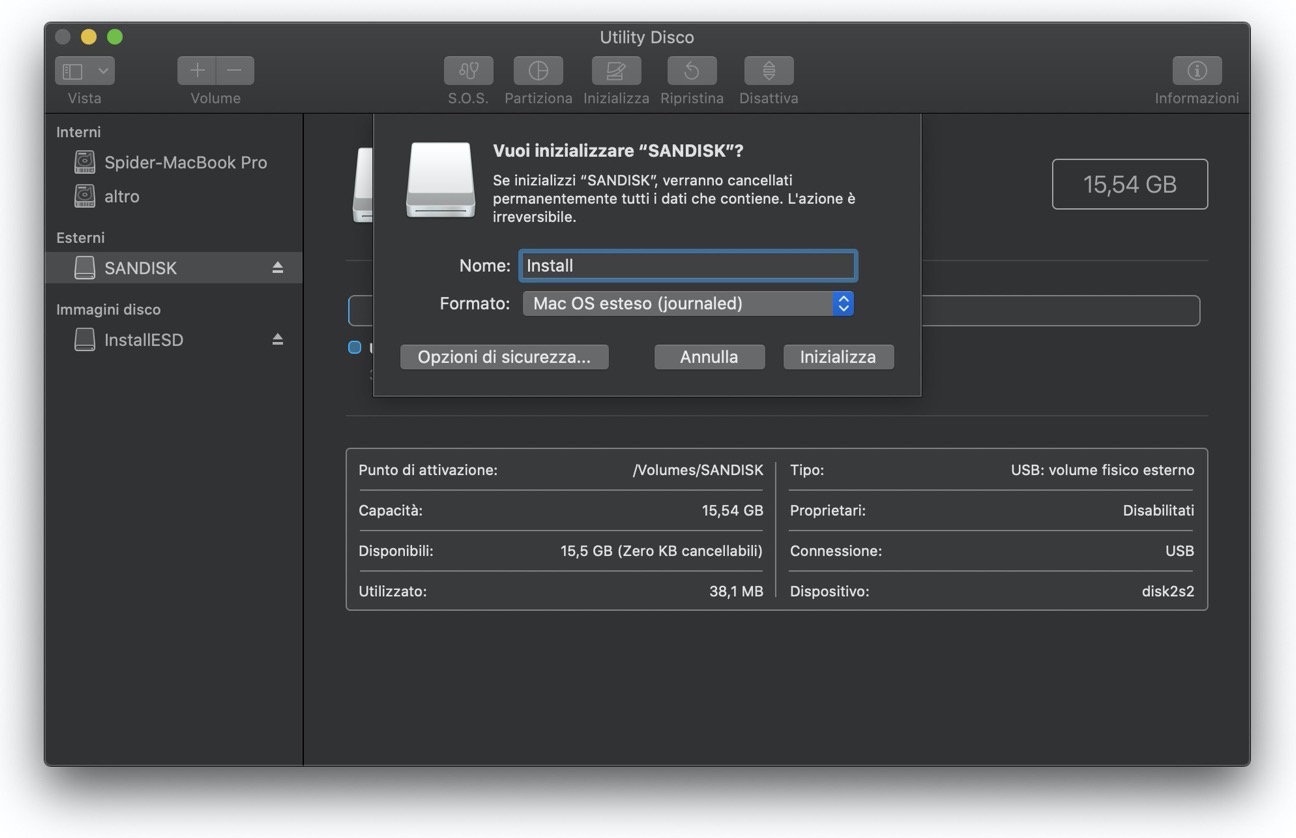
Task: Click the Inizializza erase icon in toolbar
Action: (616, 71)
